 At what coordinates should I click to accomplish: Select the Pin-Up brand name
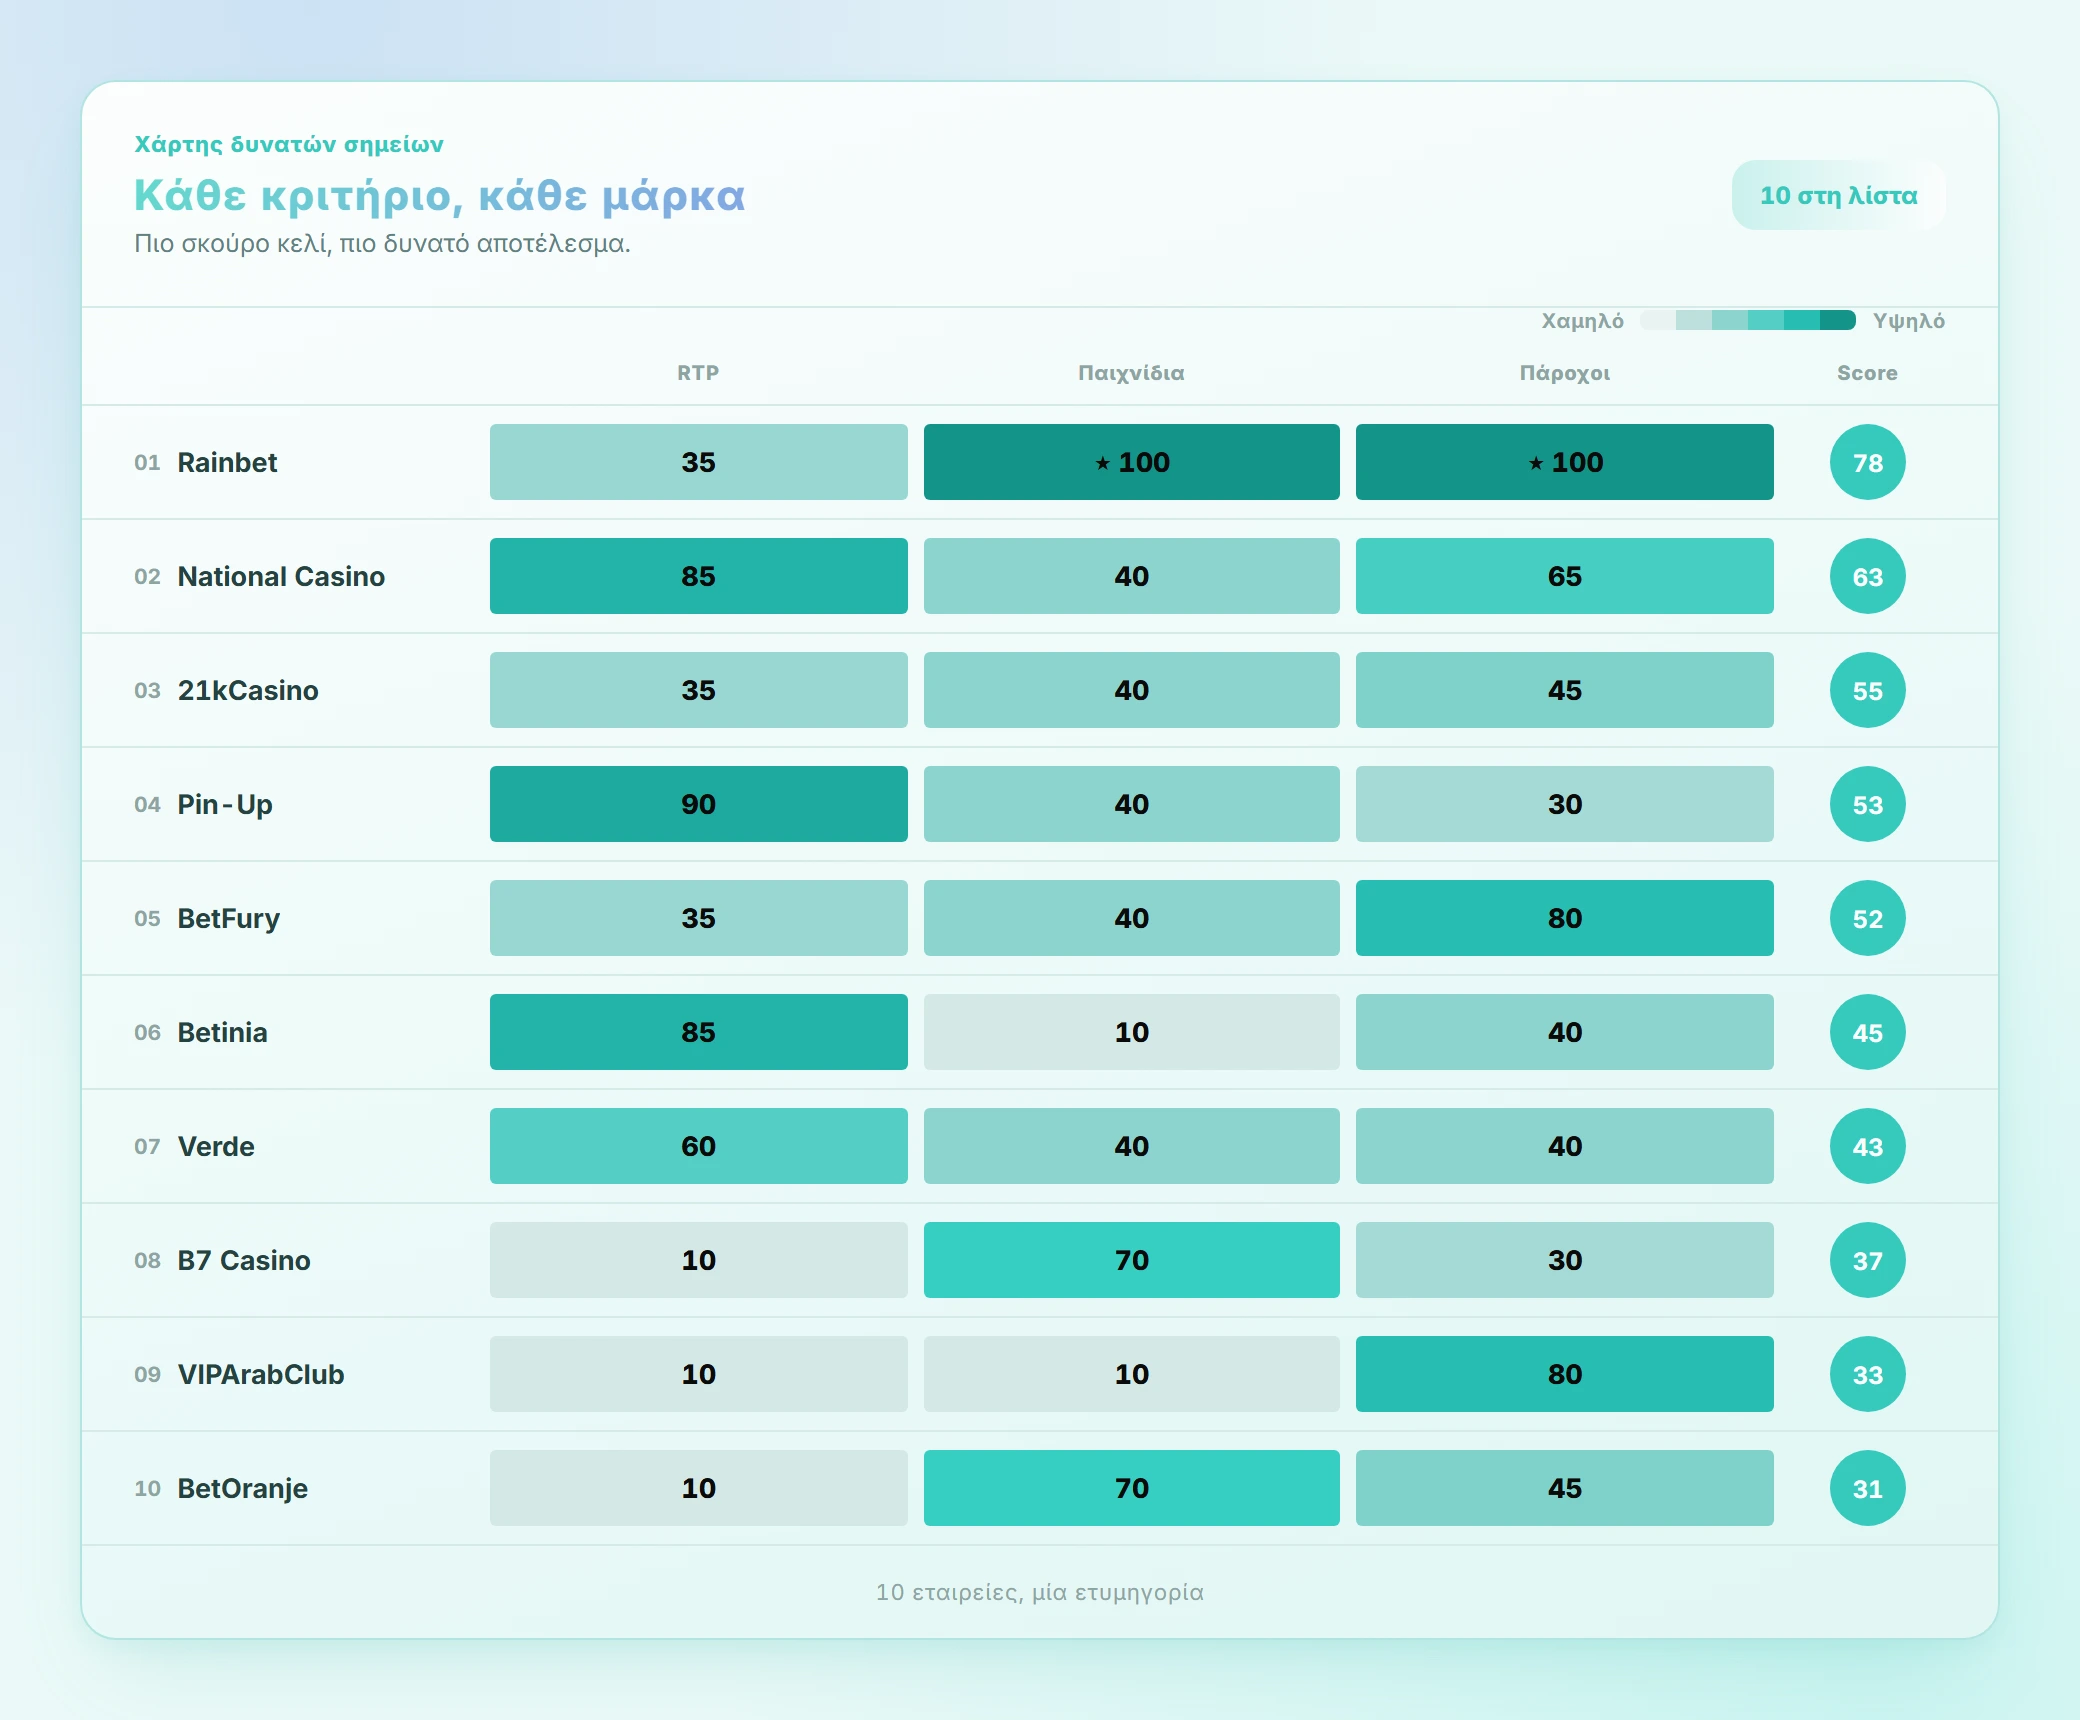(x=225, y=804)
